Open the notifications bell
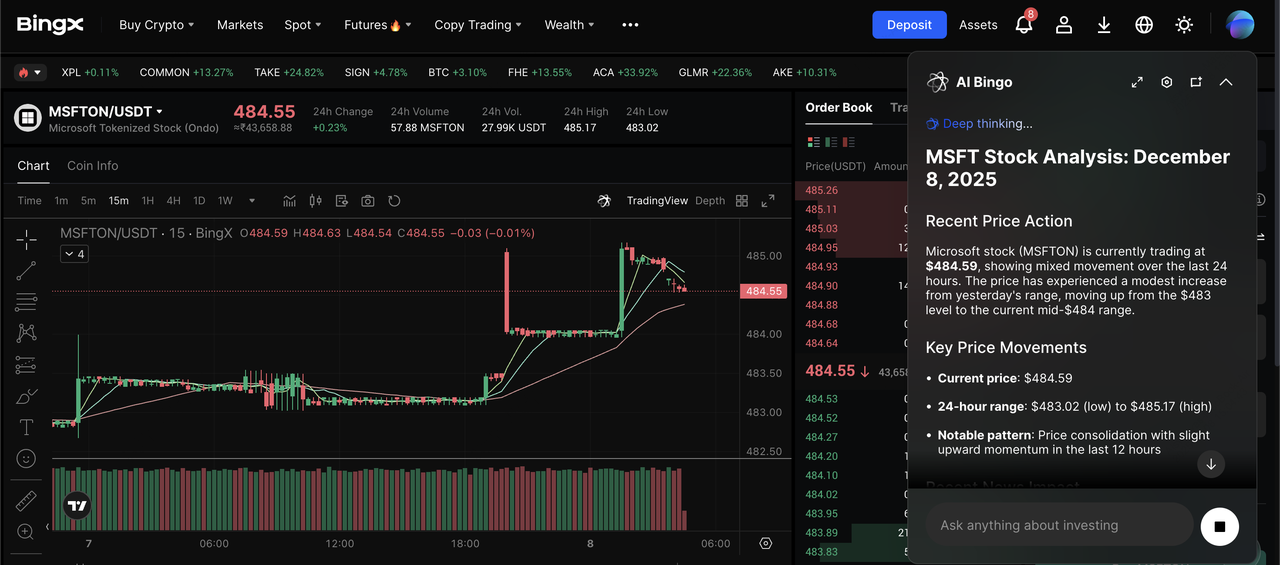 point(1024,25)
